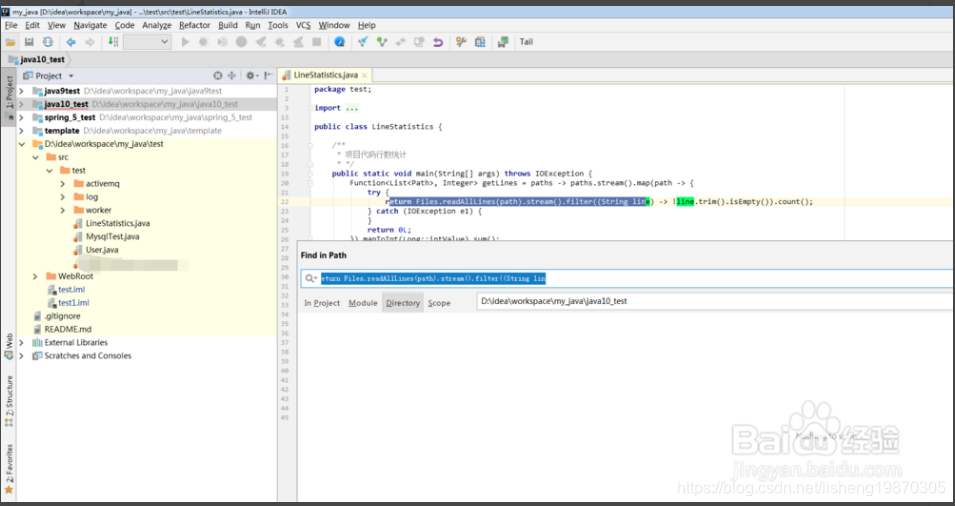Open Project panel settings gear icon
955x506 pixels.
250,76
